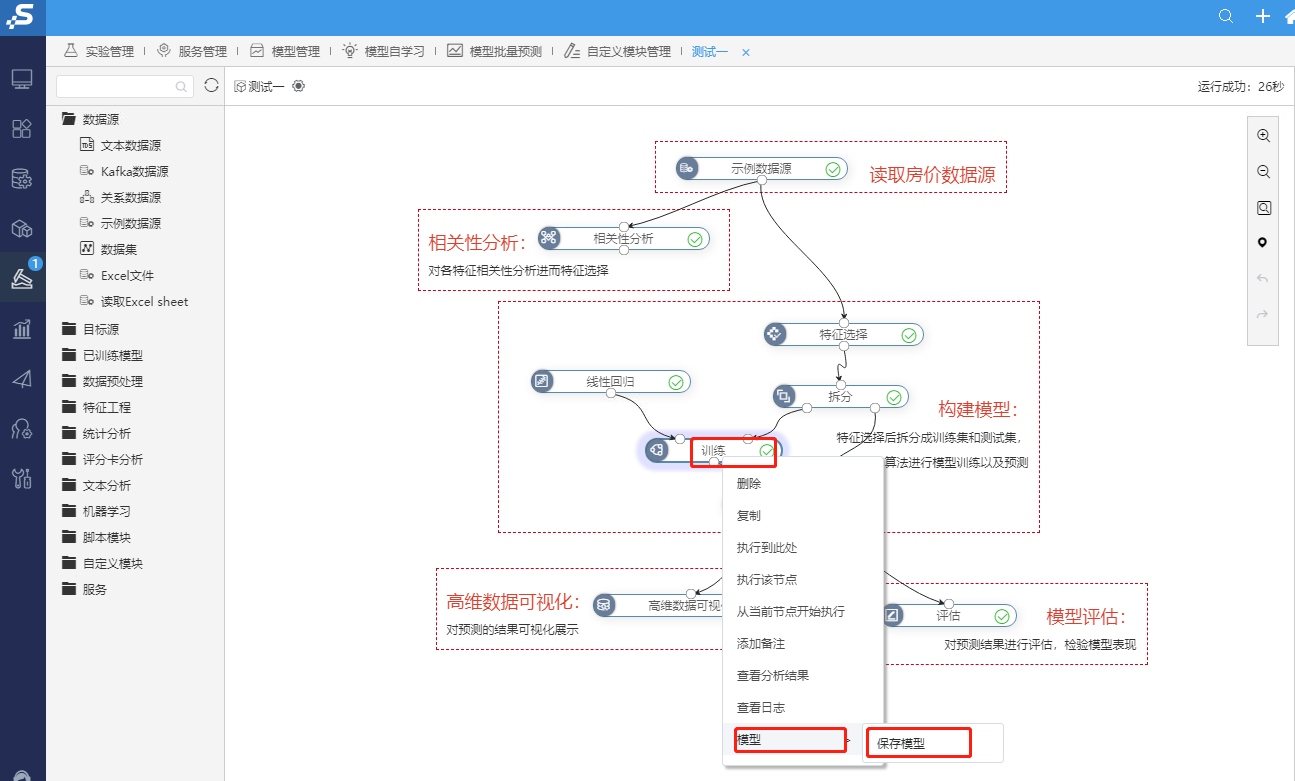
Task: Expand the 已训练模型 folder
Action: point(69,355)
